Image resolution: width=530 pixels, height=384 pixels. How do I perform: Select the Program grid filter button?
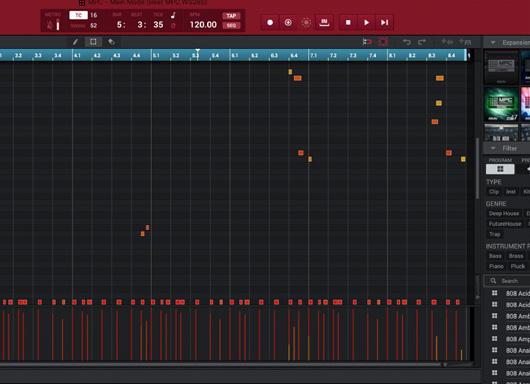[x=500, y=169]
